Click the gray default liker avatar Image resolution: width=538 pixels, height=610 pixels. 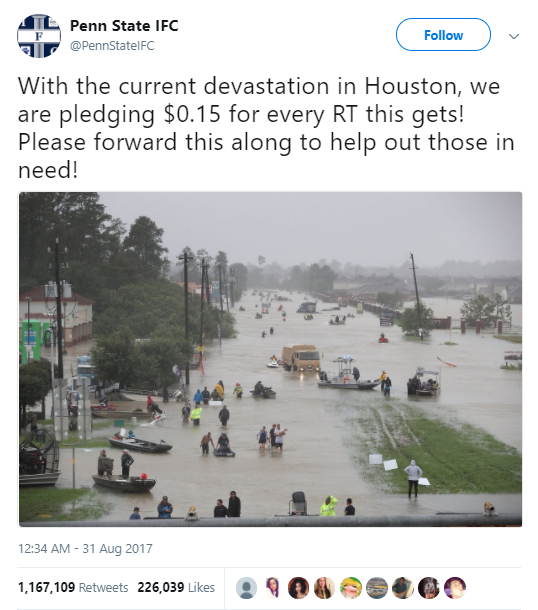(x=246, y=587)
